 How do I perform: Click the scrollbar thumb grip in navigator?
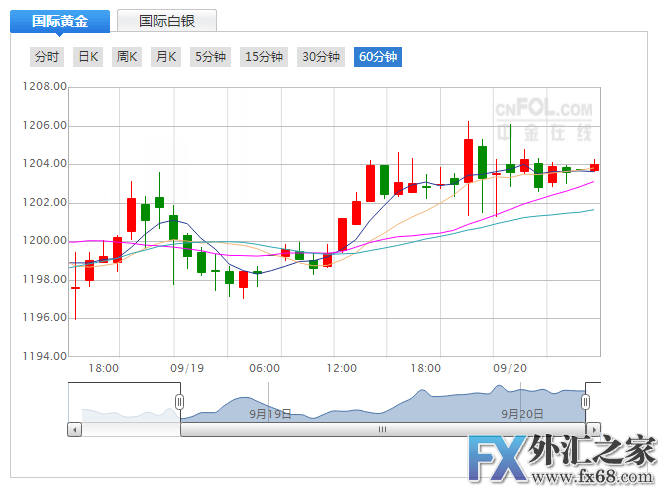(381, 429)
